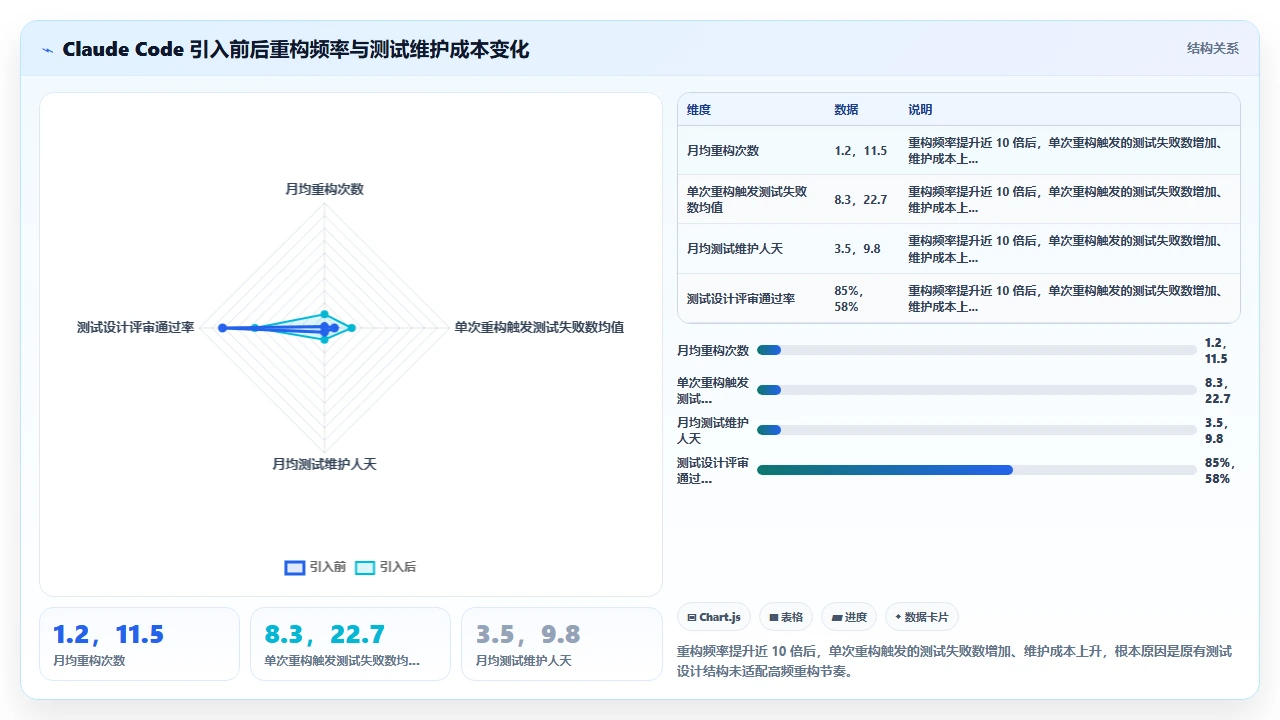This screenshot has width=1280, height=720.
Task: Click the leftmost blue radar data point
Action: point(223,328)
